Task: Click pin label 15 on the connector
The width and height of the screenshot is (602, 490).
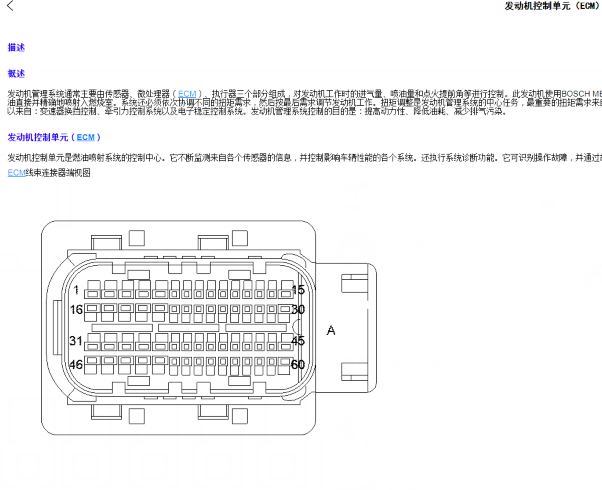Action: pos(298,290)
